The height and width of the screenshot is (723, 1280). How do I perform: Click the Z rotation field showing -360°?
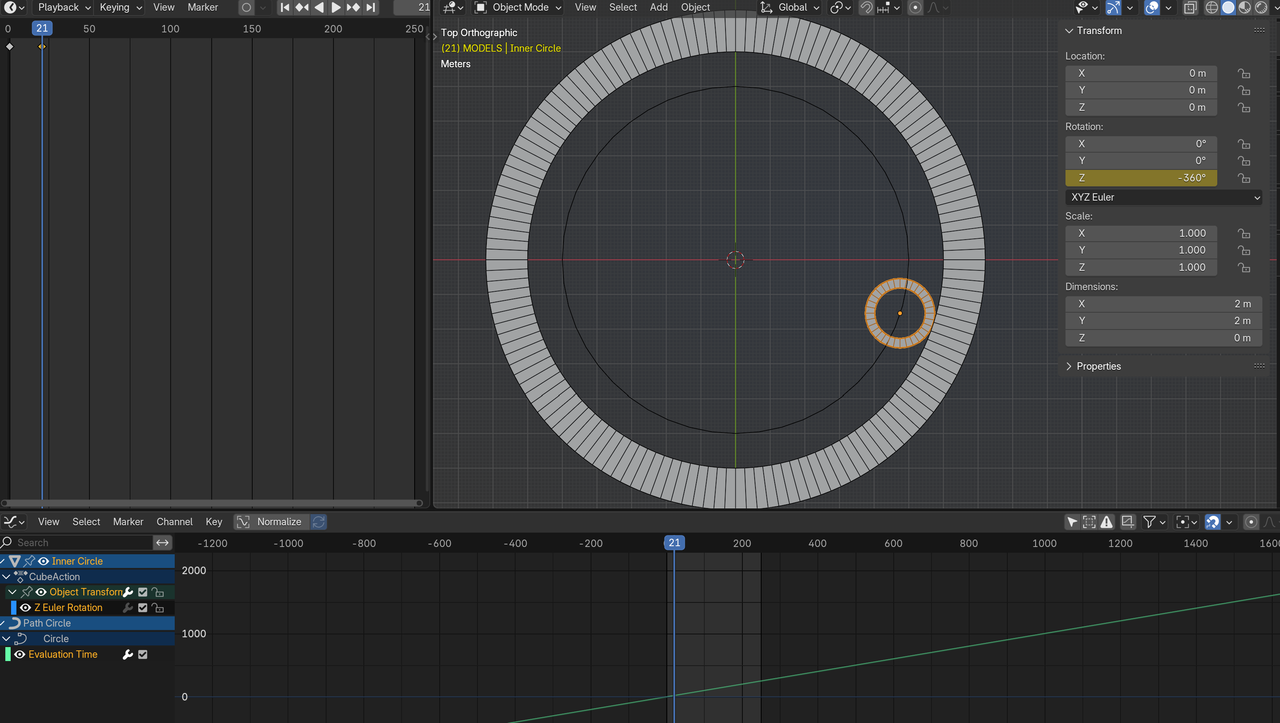point(1139,178)
